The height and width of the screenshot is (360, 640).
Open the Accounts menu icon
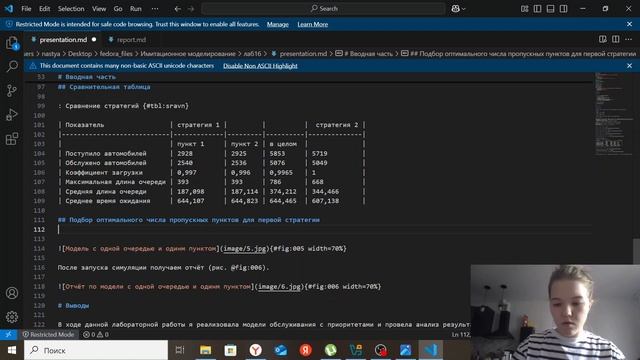pyautogui.click(x=12, y=293)
